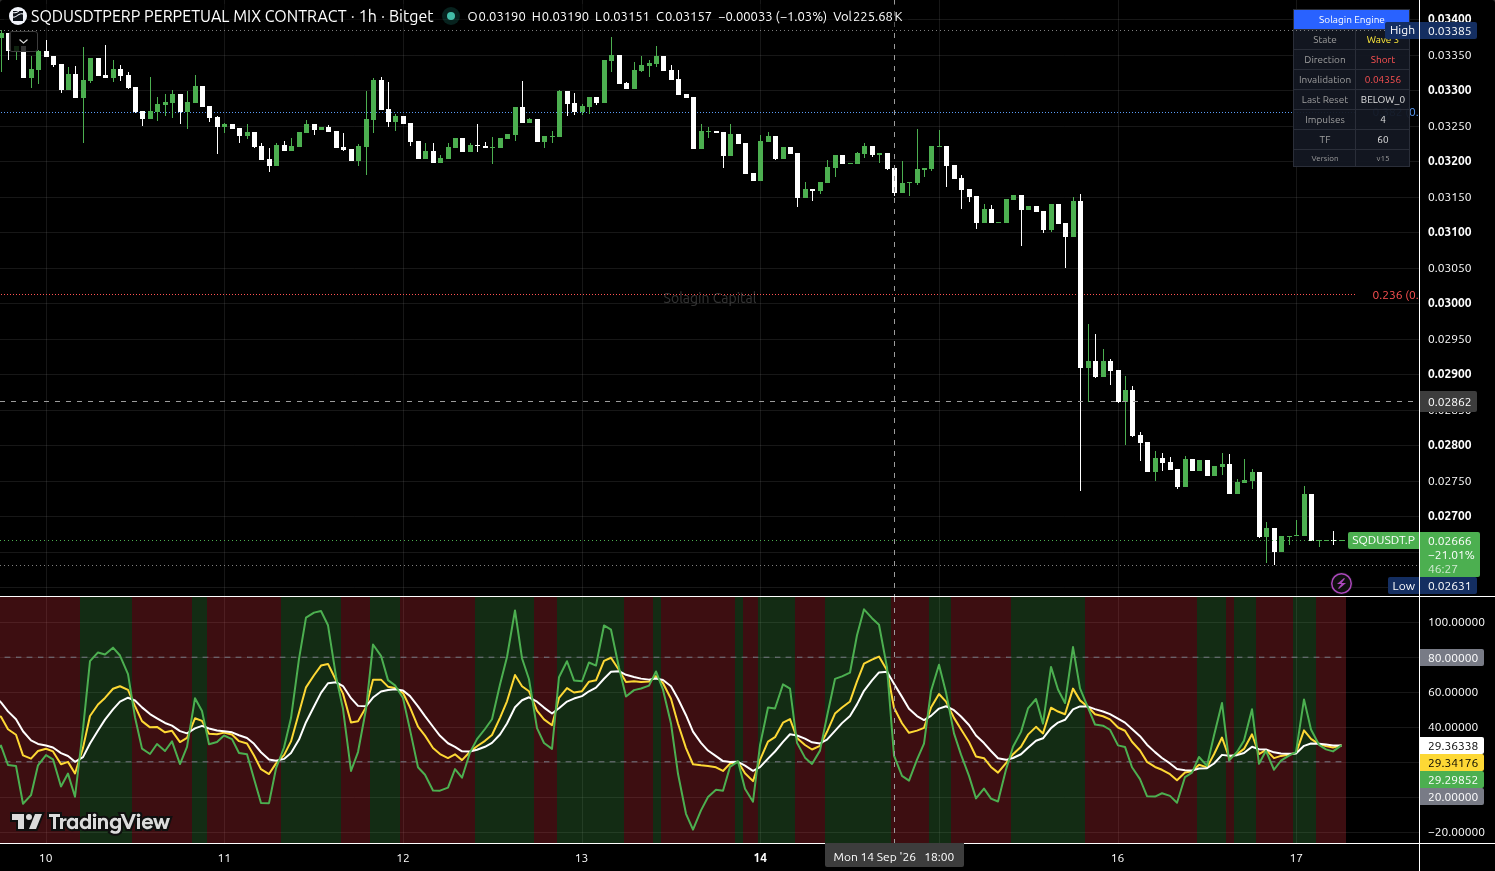Click date 11 on the time axis
The image size is (1495, 871).
(x=224, y=858)
